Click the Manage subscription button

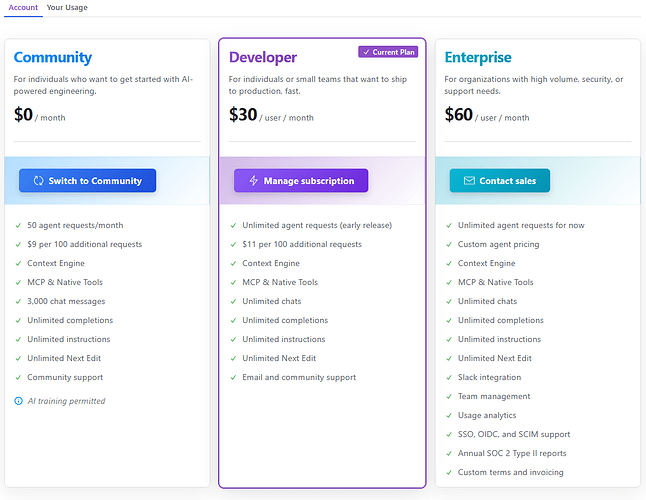coord(301,180)
